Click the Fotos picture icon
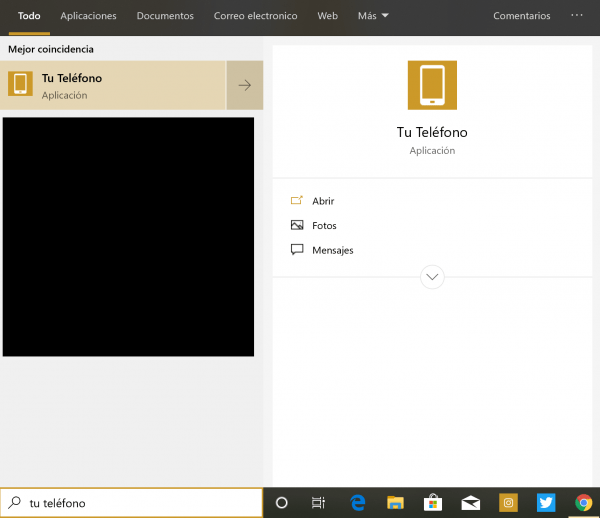The height and width of the screenshot is (518, 600). [297, 225]
